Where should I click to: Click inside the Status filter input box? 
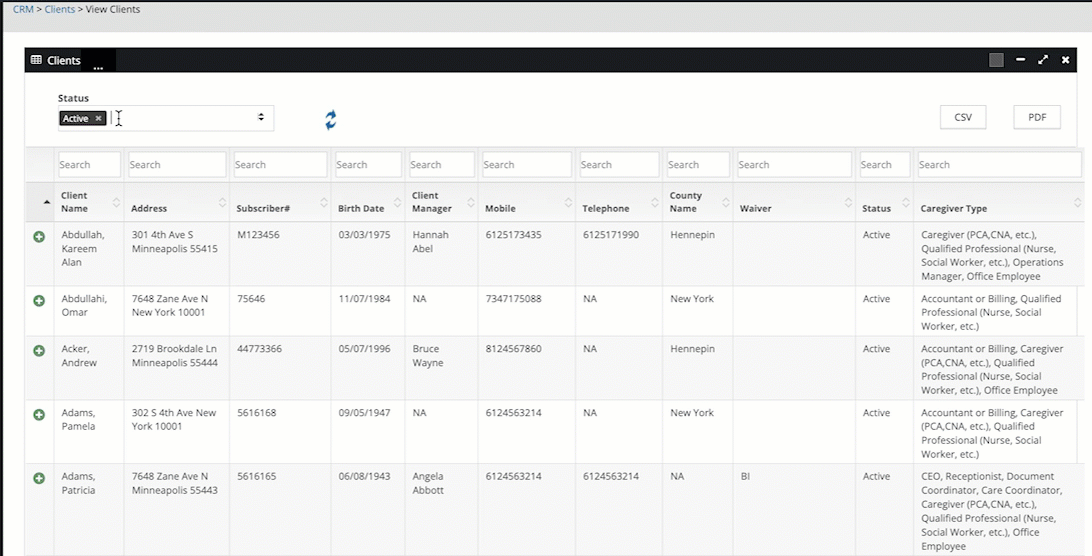point(166,118)
